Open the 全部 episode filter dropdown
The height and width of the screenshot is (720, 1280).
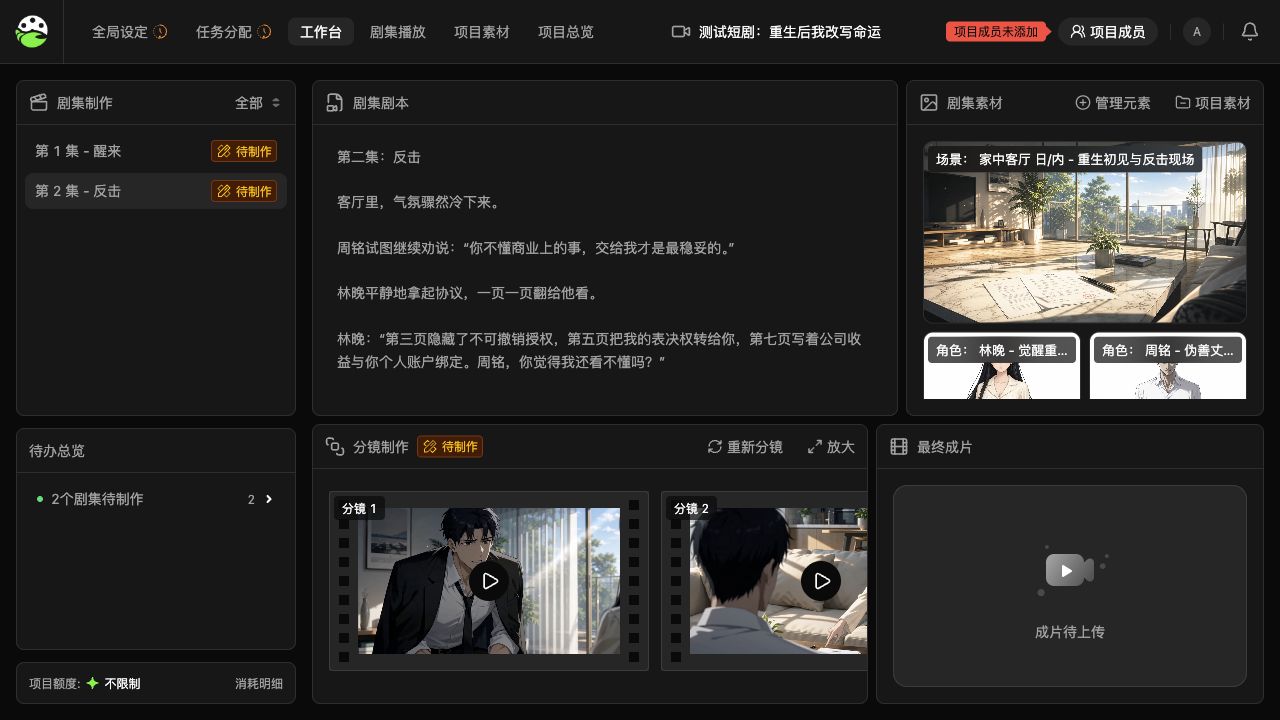pyautogui.click(x=258, y=103)
